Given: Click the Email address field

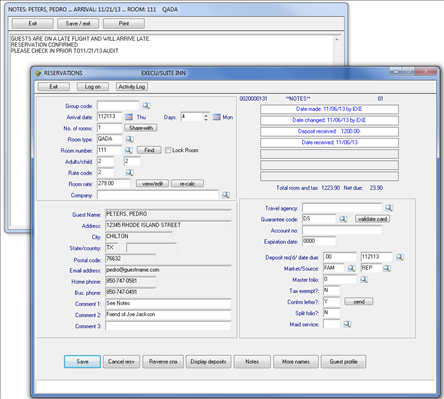Looking at the screenshot, I should 168,270.
